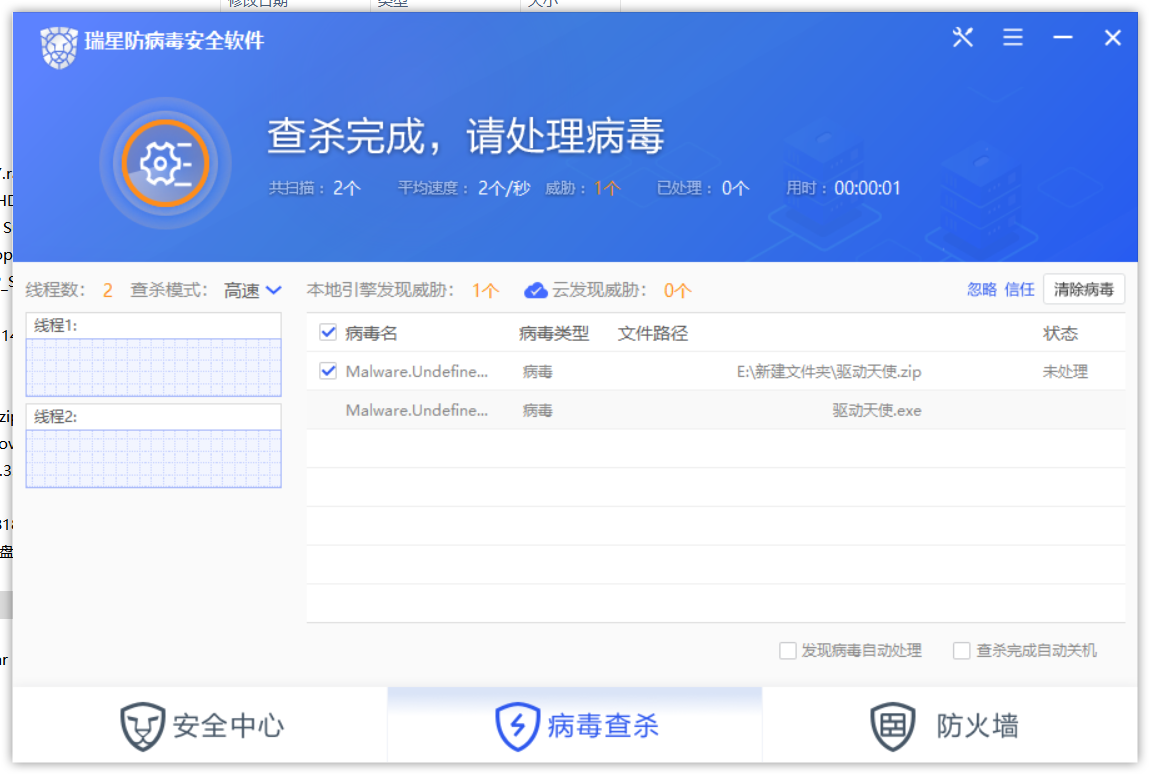Open the hamburger main menu

click(x=1013, y=37)
